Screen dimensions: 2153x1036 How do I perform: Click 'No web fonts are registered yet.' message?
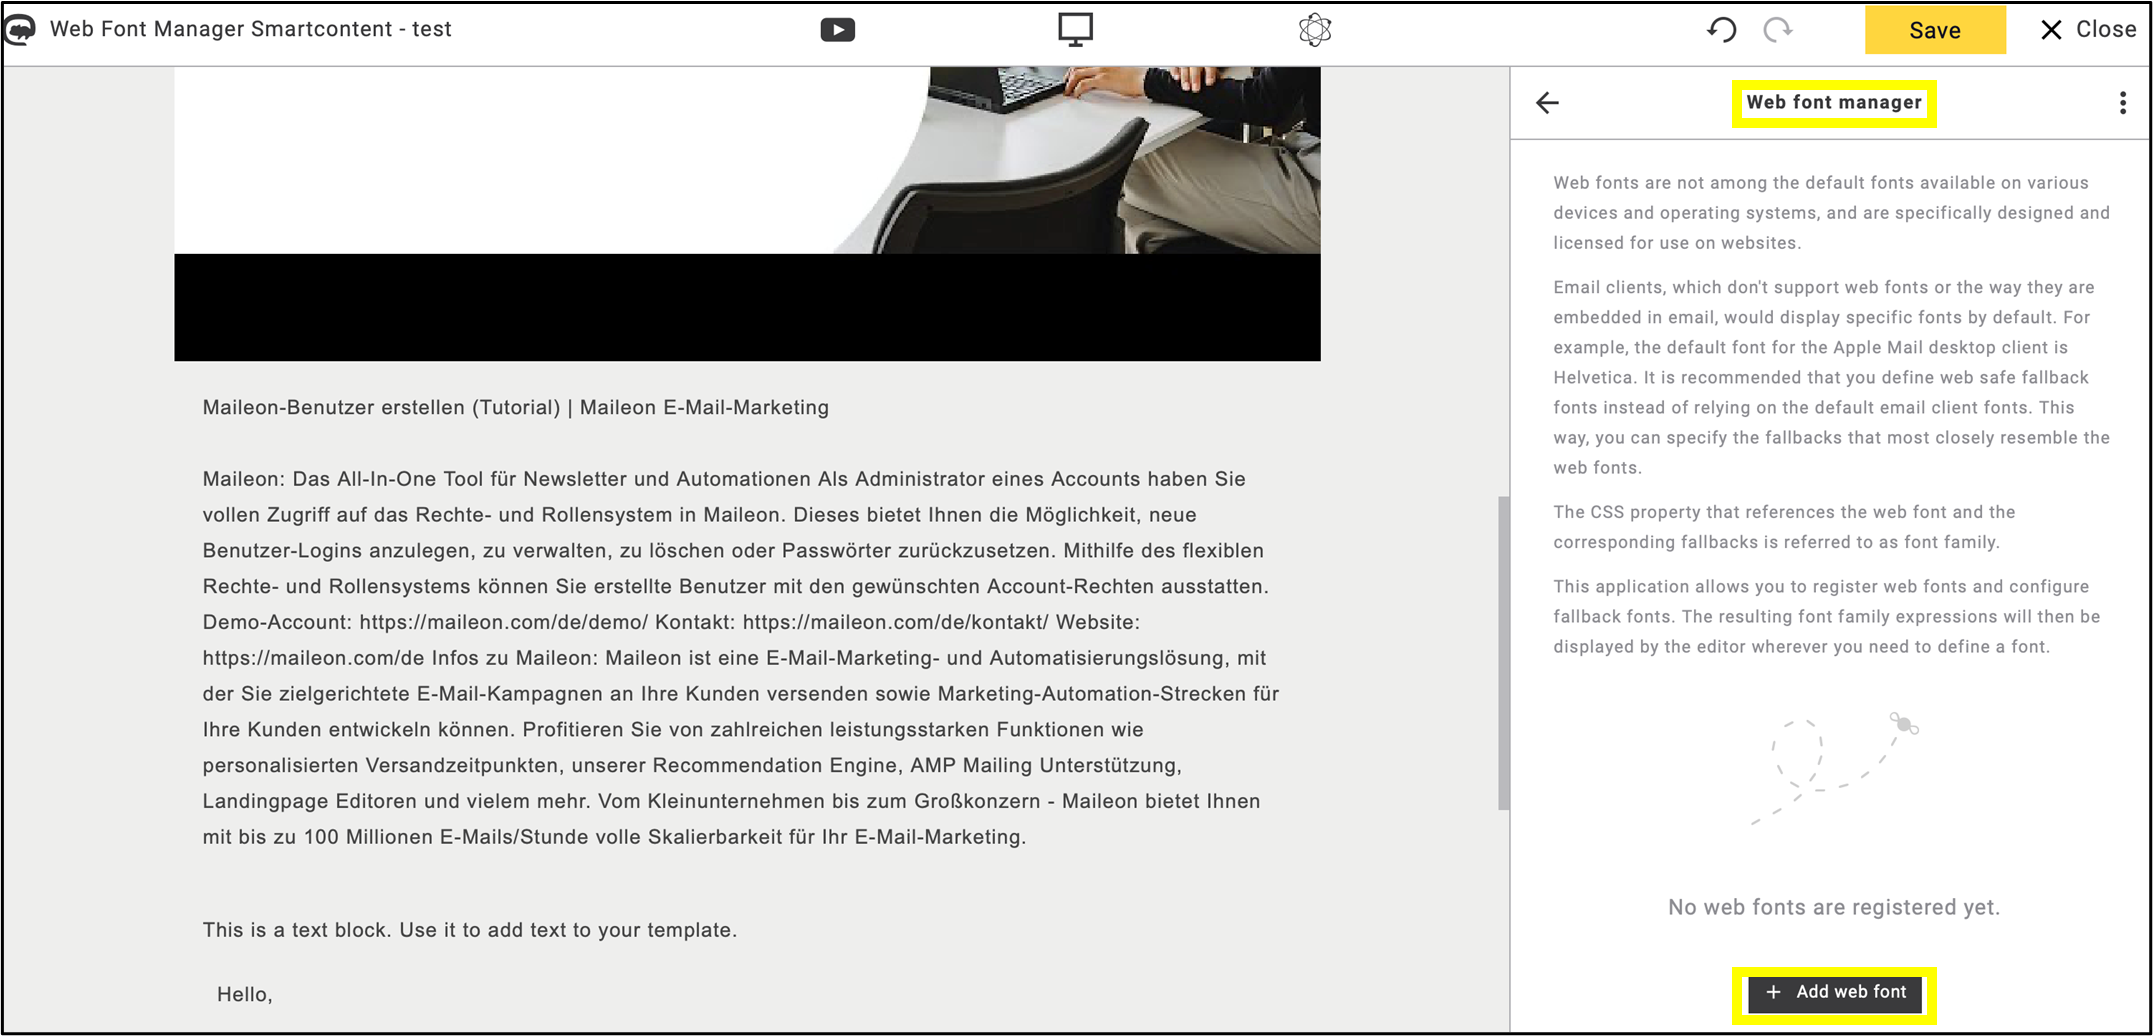click(x=1834, y=907)
